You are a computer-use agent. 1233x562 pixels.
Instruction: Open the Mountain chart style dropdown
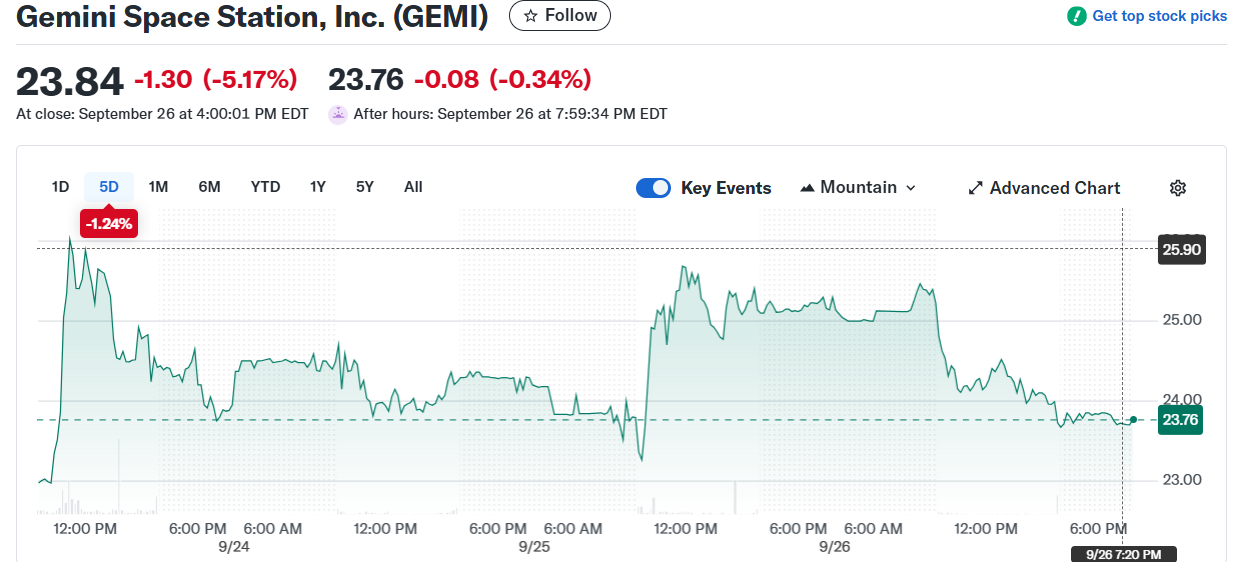click(858, 188)
